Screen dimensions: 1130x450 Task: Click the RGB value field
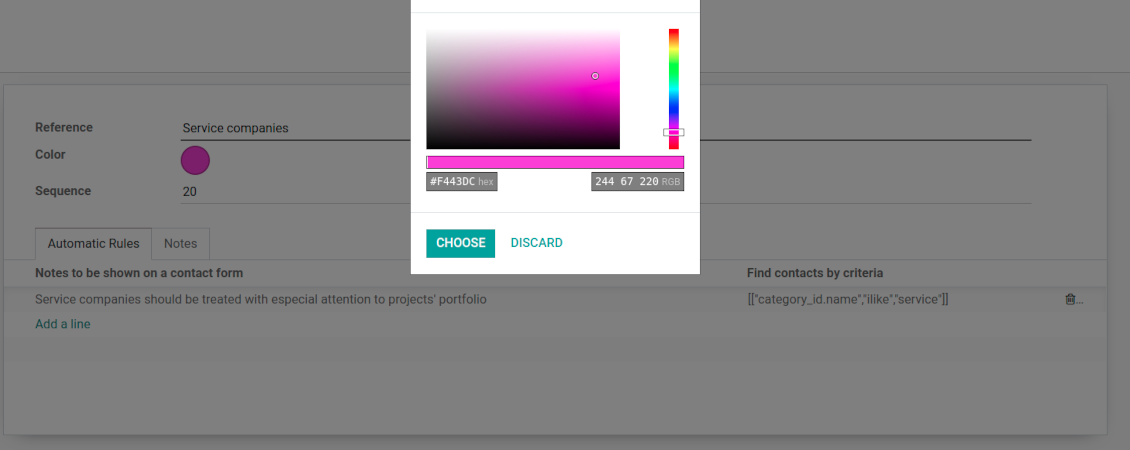[x=637, y=182]
